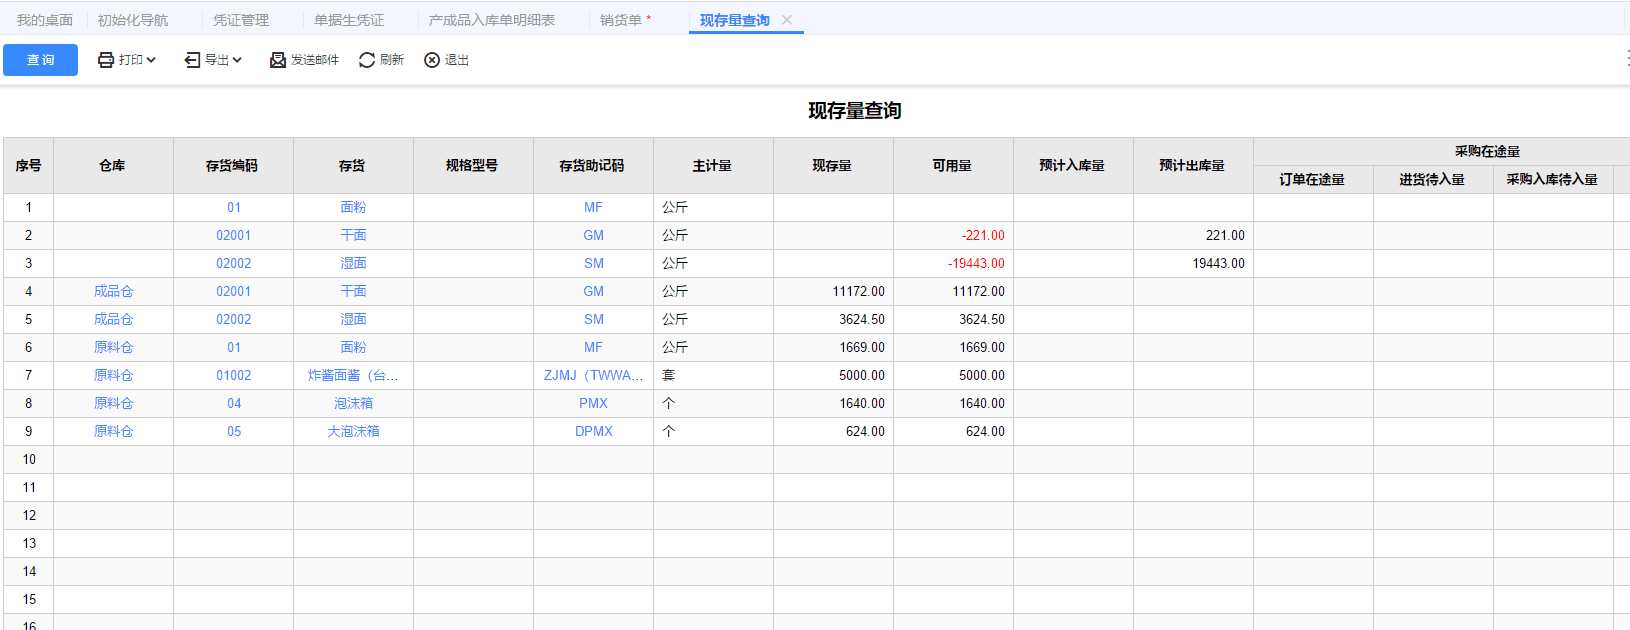Open the 泡沫箱 item link in row 8

353,404
